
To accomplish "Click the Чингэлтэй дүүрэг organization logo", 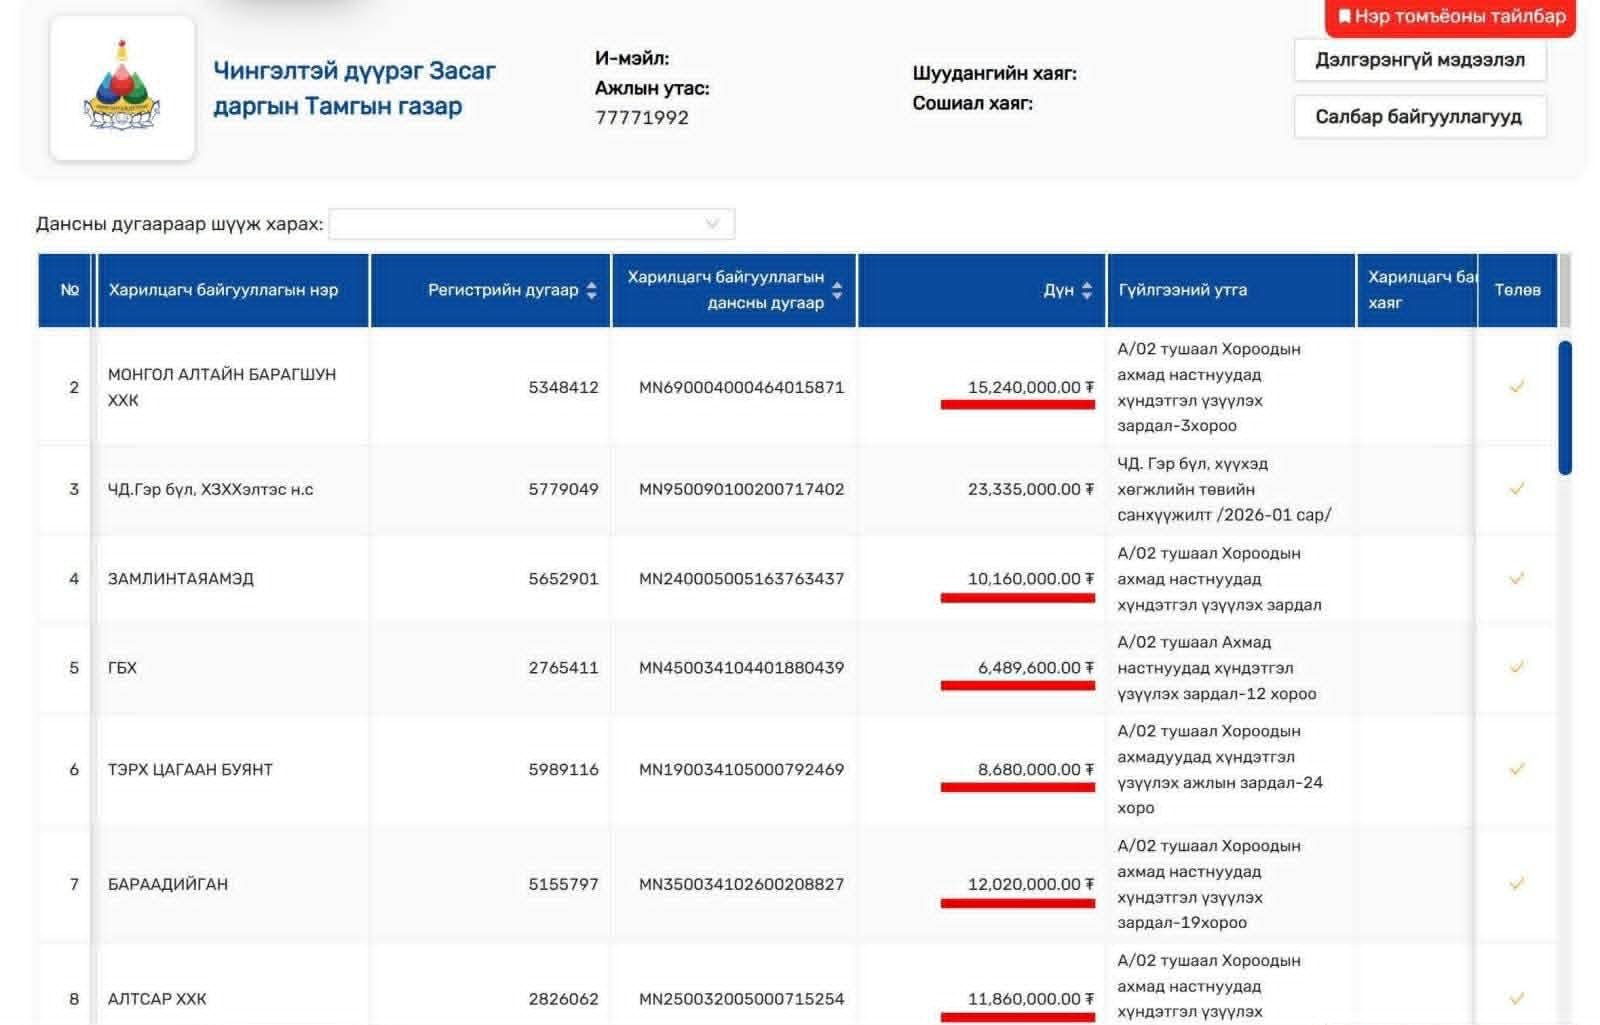I will pos(122,88).
